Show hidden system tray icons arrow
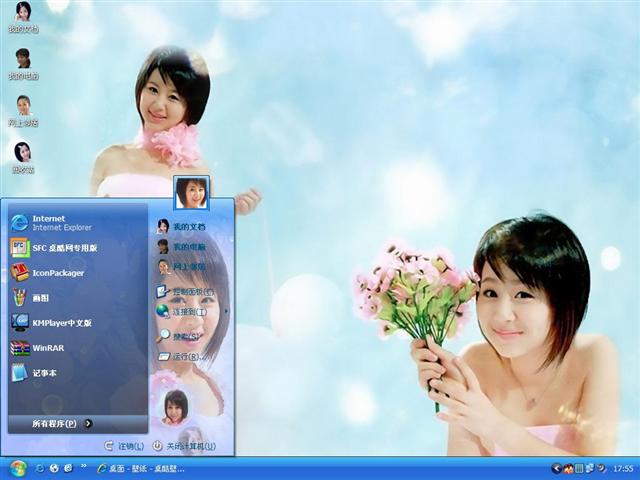640x480 pixels. [556, 468]
